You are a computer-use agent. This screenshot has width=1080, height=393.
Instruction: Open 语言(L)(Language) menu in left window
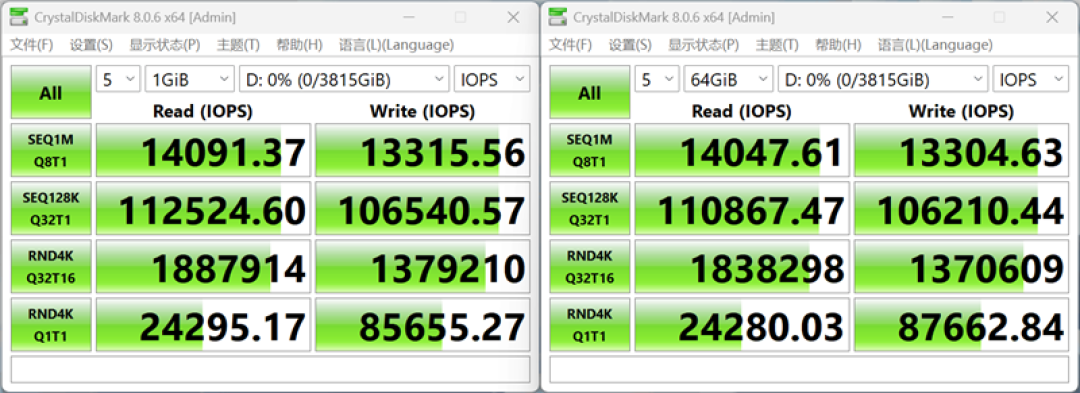(396, 45)
